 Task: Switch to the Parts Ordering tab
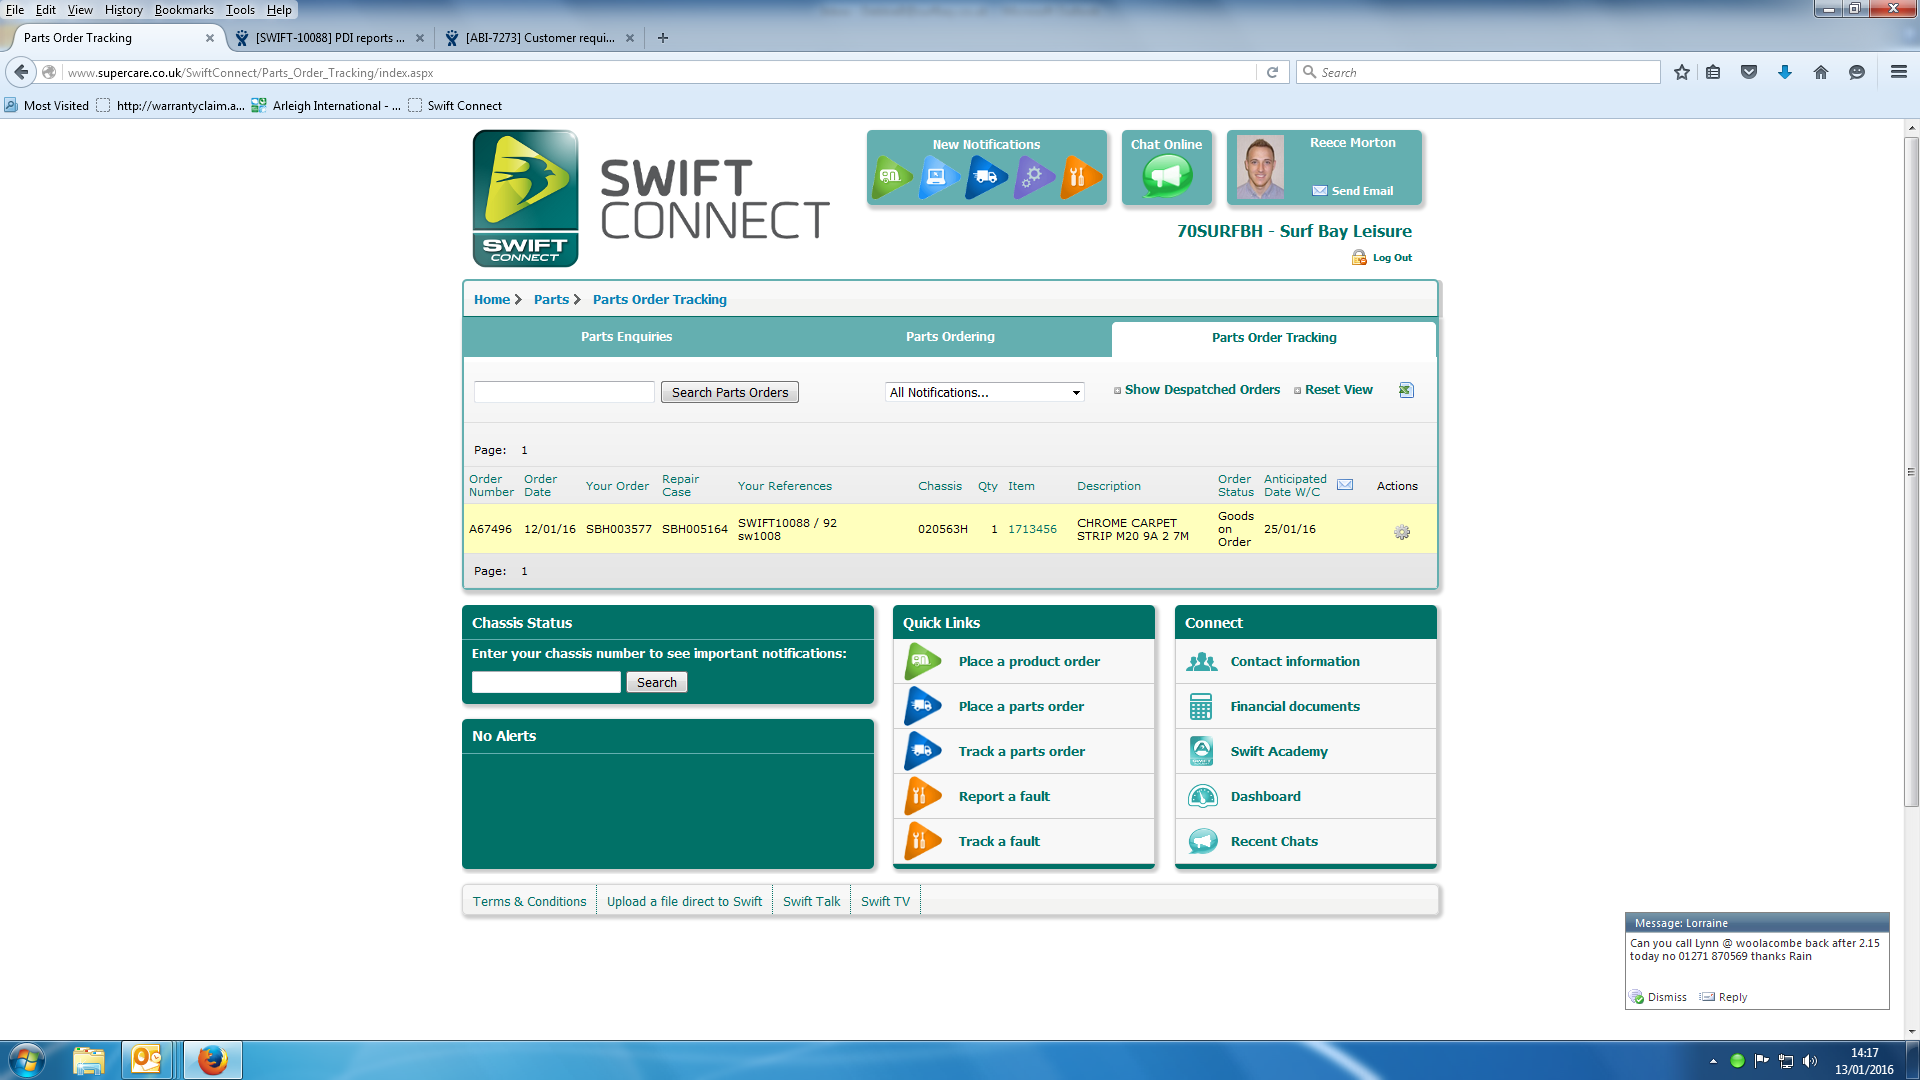coord(950,337)
